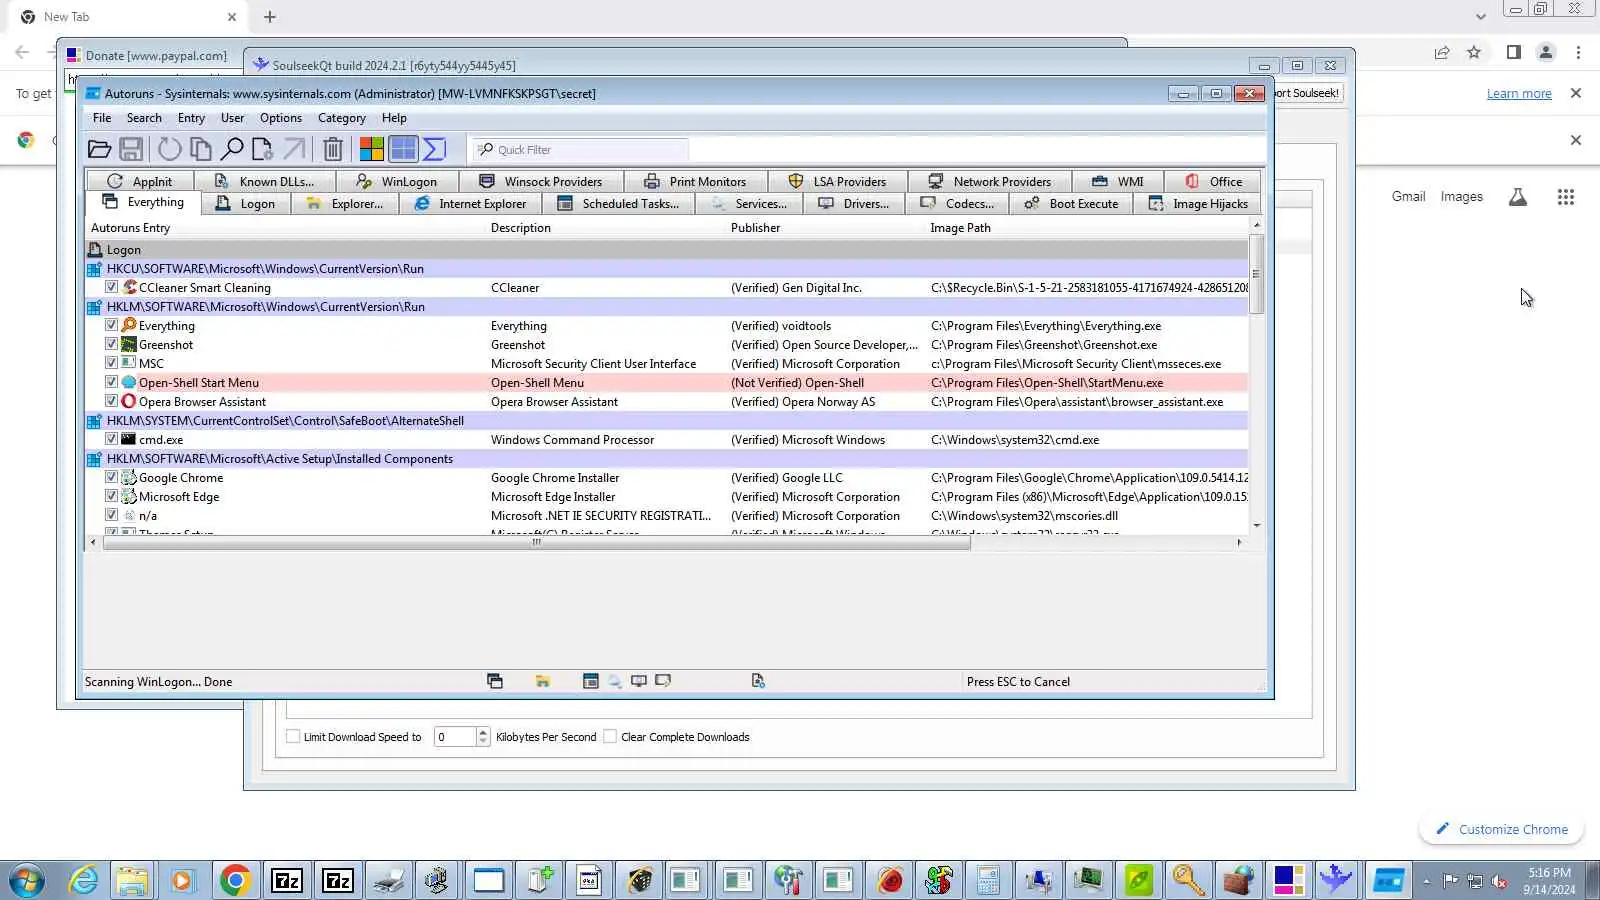Open Google Chrome from the taskbar
Viewport: 1600px width, 900px height.
point(235,880)
